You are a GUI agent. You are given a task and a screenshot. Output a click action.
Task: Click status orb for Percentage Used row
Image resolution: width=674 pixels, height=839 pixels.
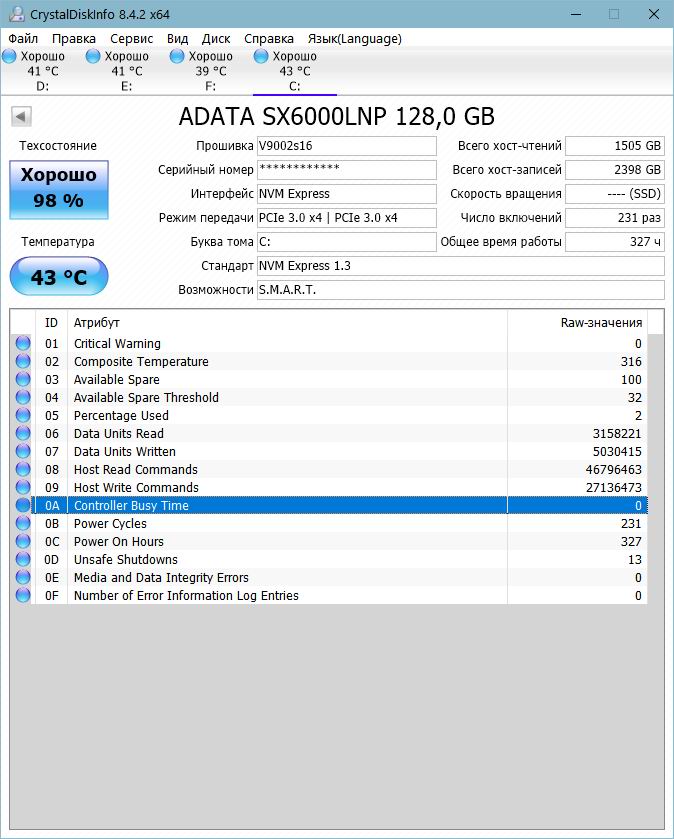pyautogui.click(x=23, y=415)
